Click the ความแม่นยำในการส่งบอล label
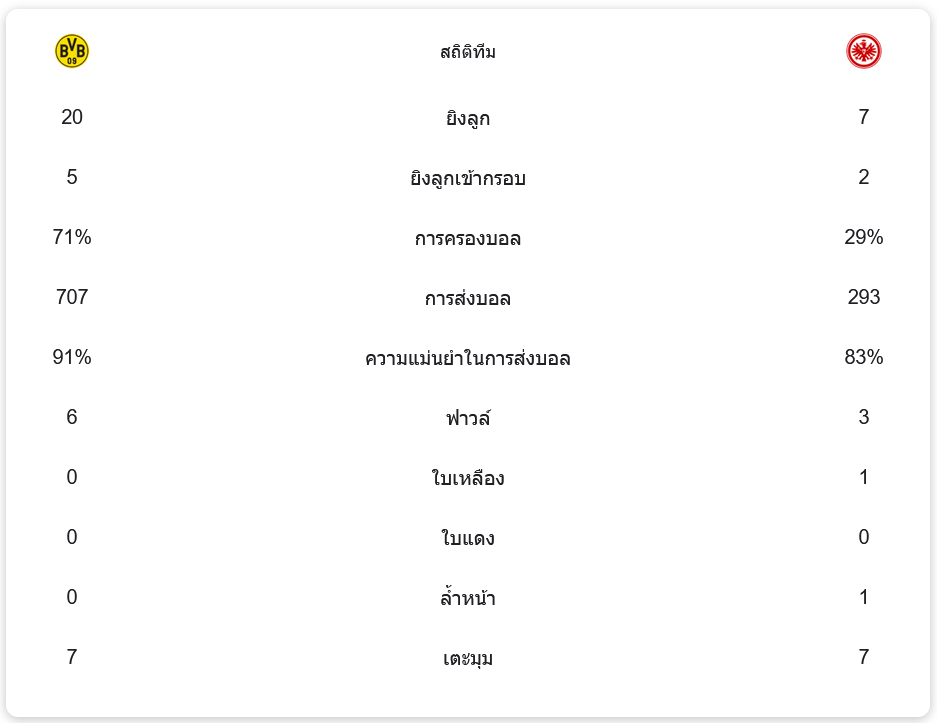This screenshot has width=937, height=723. (x=468, y=358)
